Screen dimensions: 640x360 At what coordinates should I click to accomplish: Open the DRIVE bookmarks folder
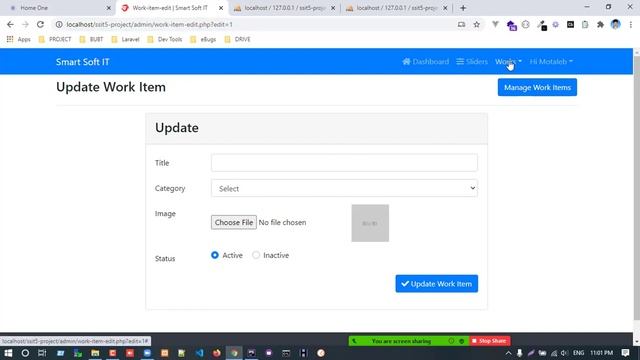click(x=238, y=39)
